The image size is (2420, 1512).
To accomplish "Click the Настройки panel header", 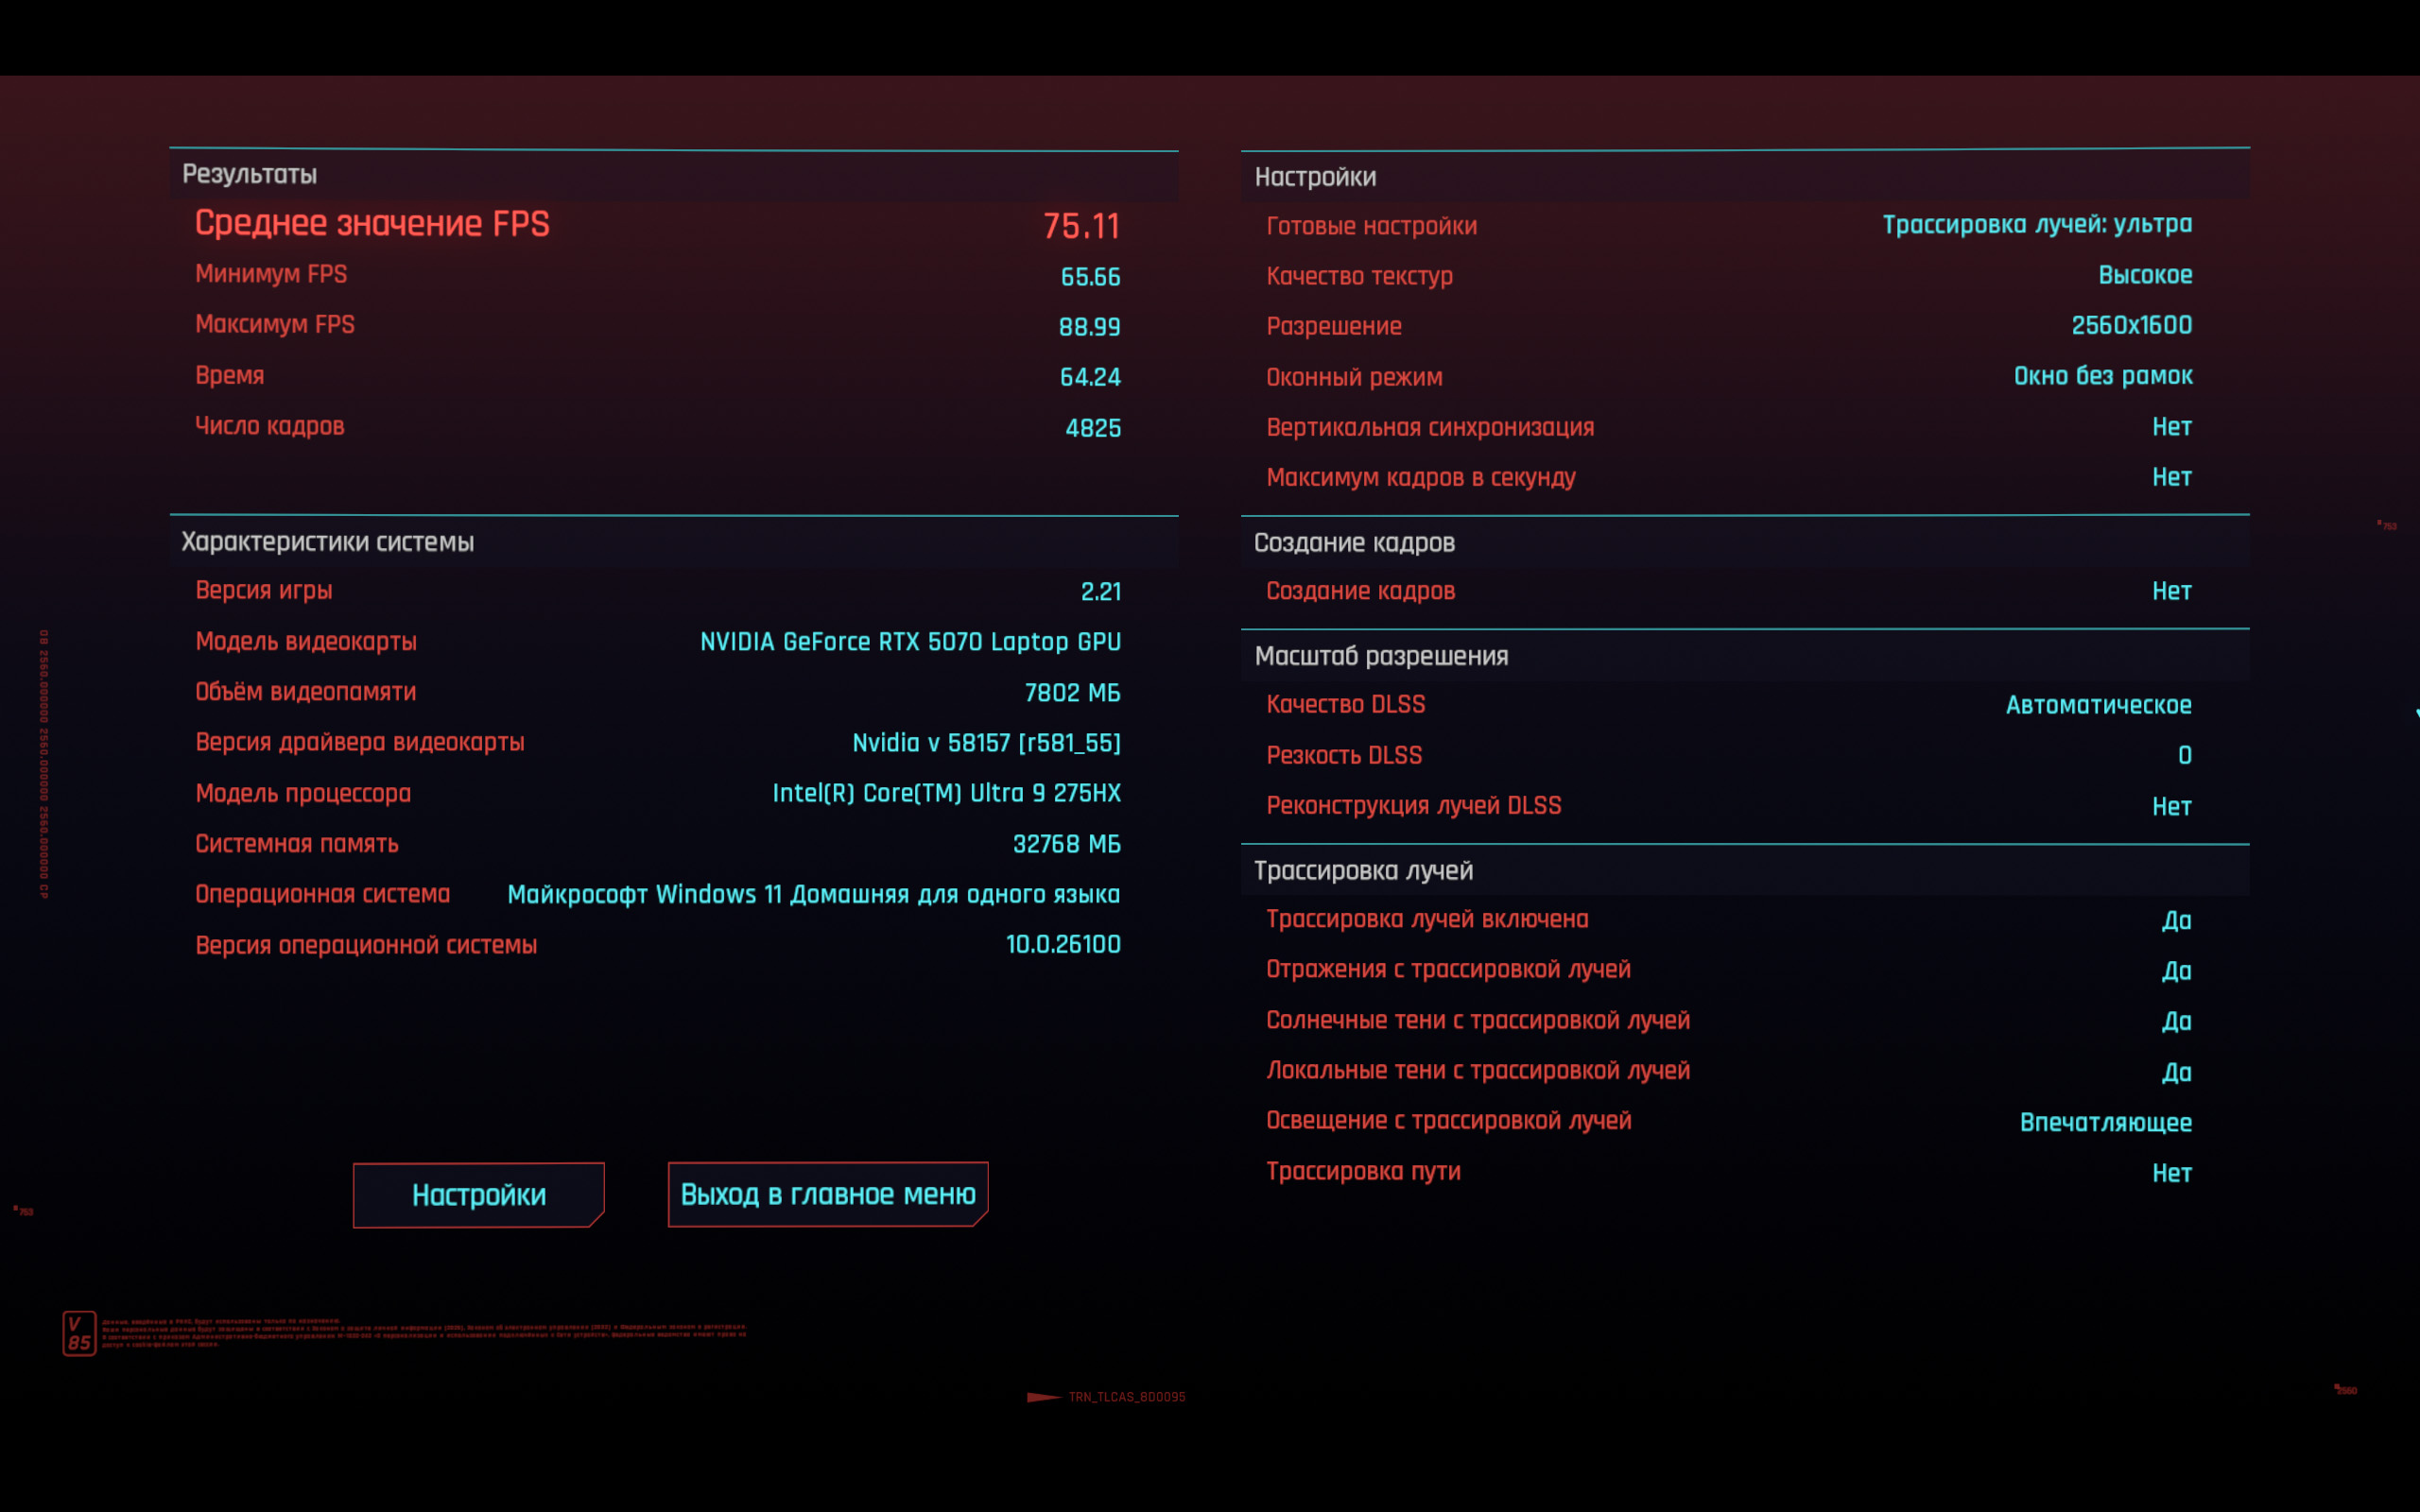I will pos(1314,177).
